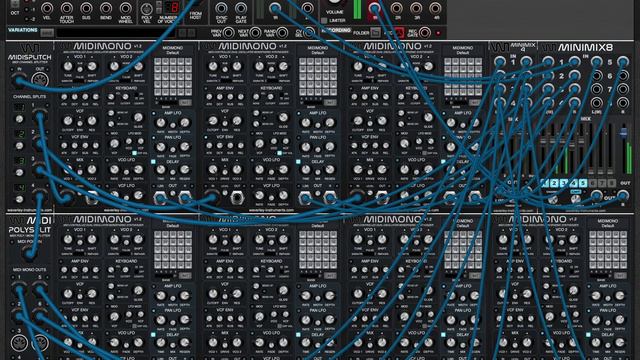
Task: Click the NUMBER OF VOICES red display
Action: [171, 7]
